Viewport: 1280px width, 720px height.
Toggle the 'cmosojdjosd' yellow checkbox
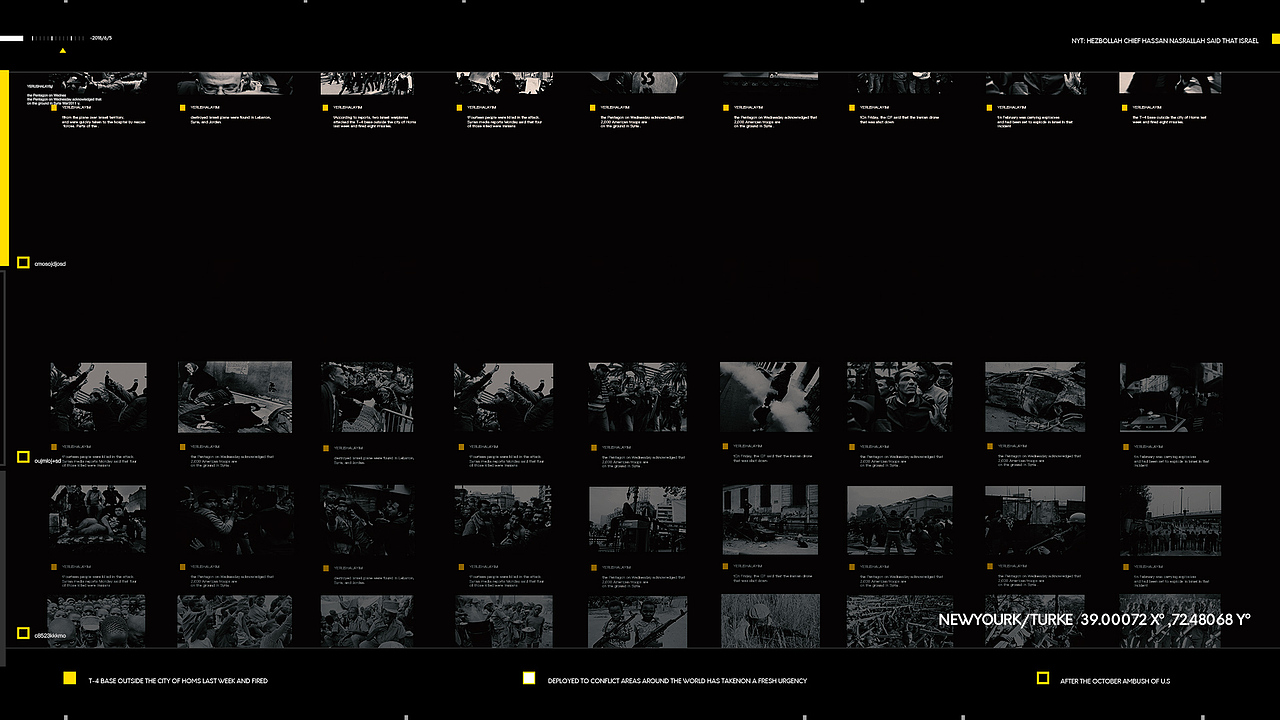pyautogui.click(x=23, y=263)
